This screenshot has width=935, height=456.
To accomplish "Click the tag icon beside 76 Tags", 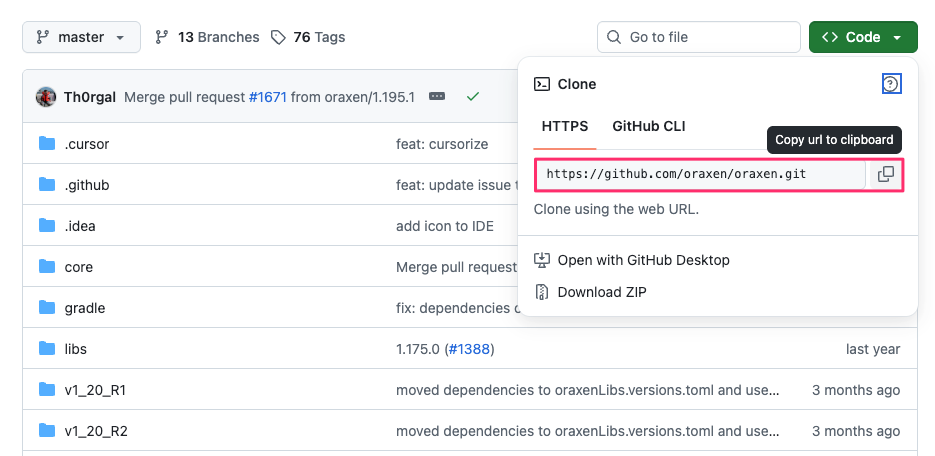I will 278,38.
